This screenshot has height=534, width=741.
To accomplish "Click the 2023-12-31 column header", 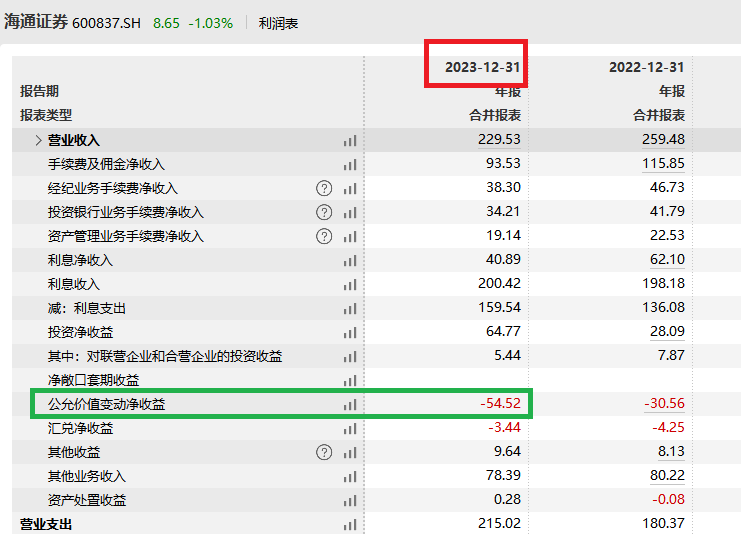I will click(x=483, y=67).
